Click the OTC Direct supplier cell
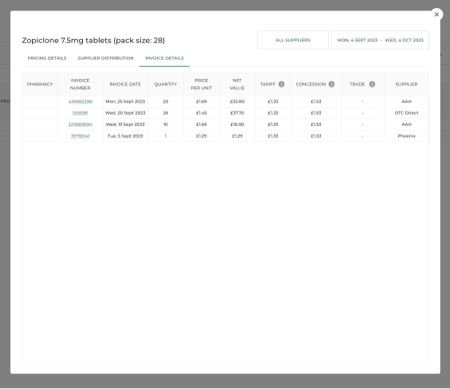450x389 pixels. pyautogui.click(x=406, y=113)
